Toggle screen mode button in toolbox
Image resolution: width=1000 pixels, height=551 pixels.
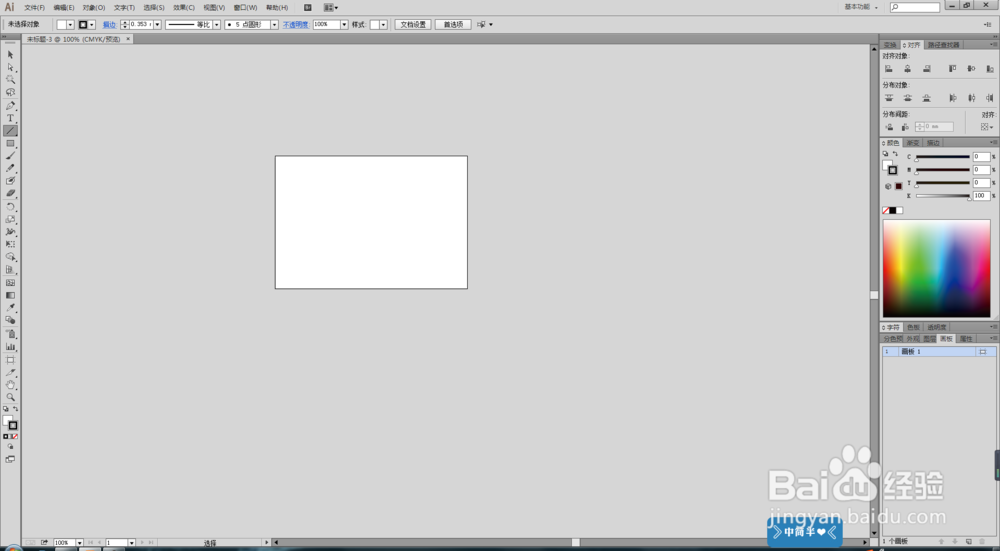[x=10, y=459]
